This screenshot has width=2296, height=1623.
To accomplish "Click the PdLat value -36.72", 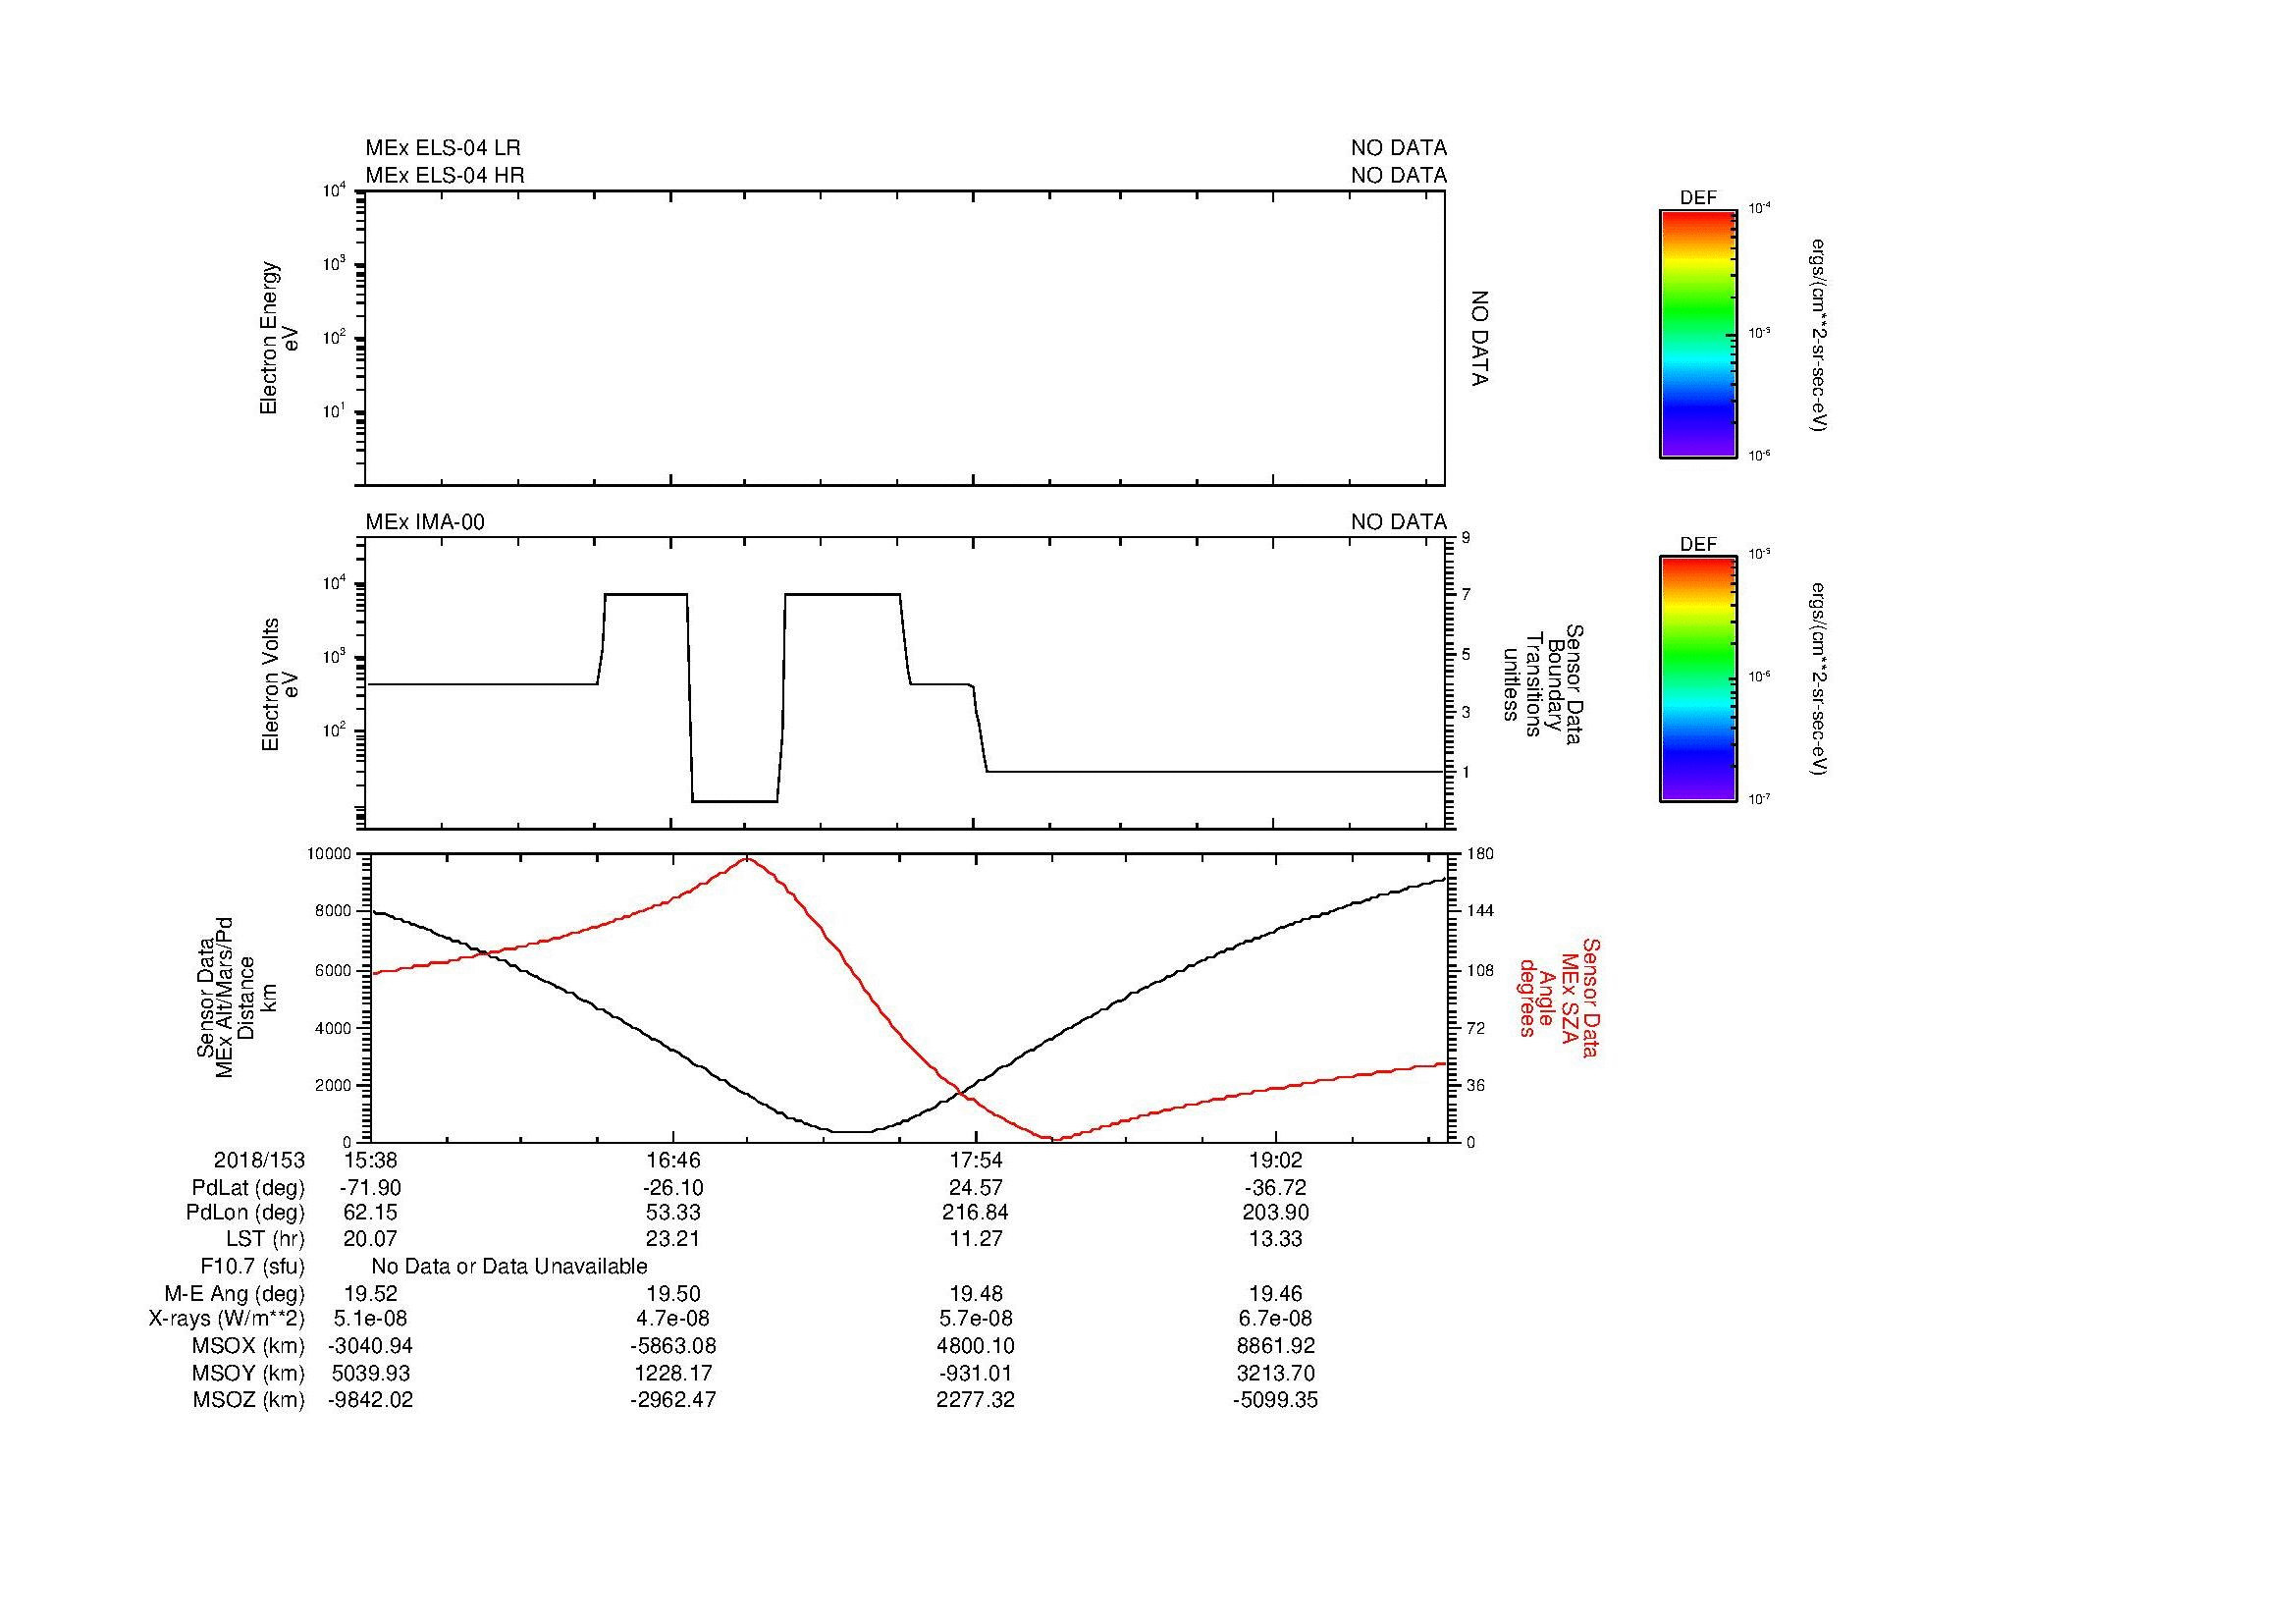I will coord(1276,1188).
